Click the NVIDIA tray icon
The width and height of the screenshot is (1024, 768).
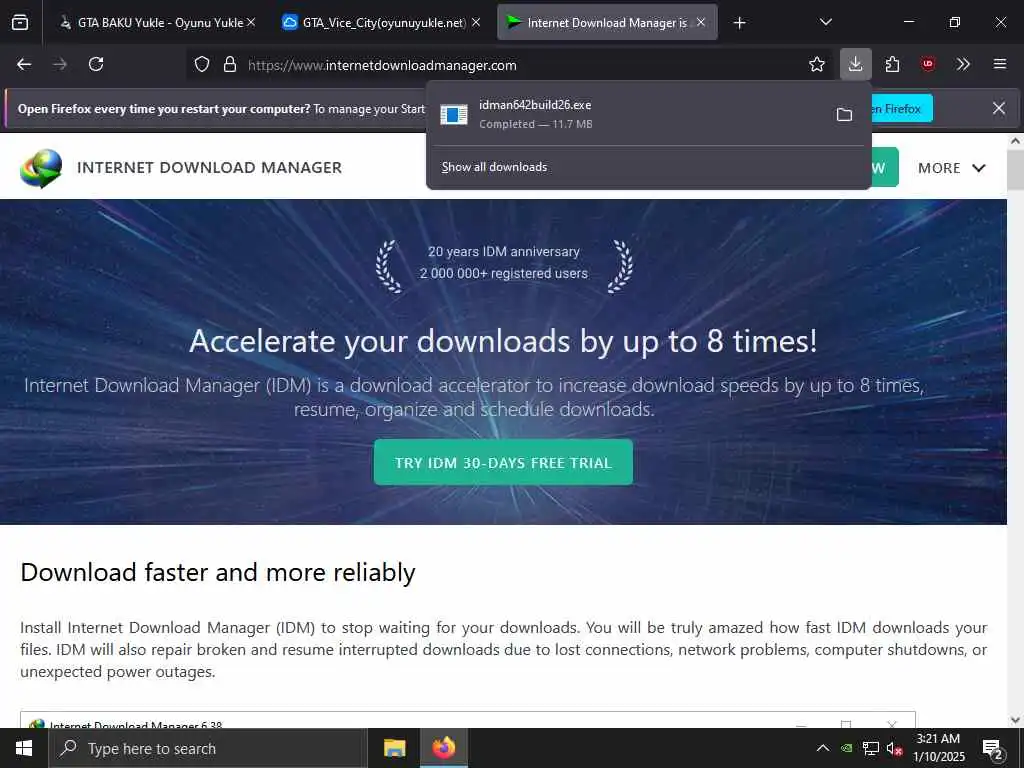[846, 748]
